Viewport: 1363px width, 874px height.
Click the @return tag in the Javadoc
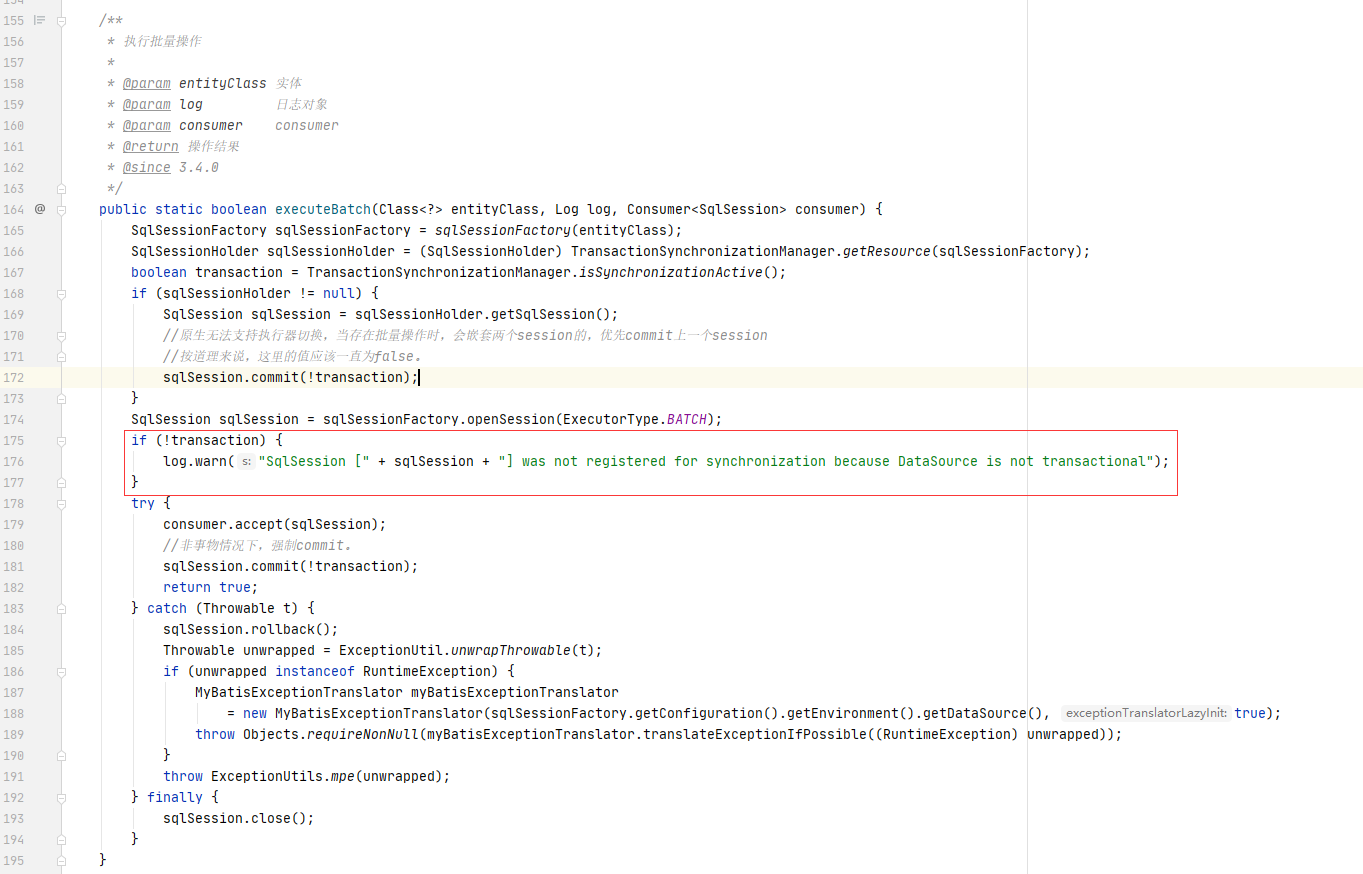pos(150,146)
